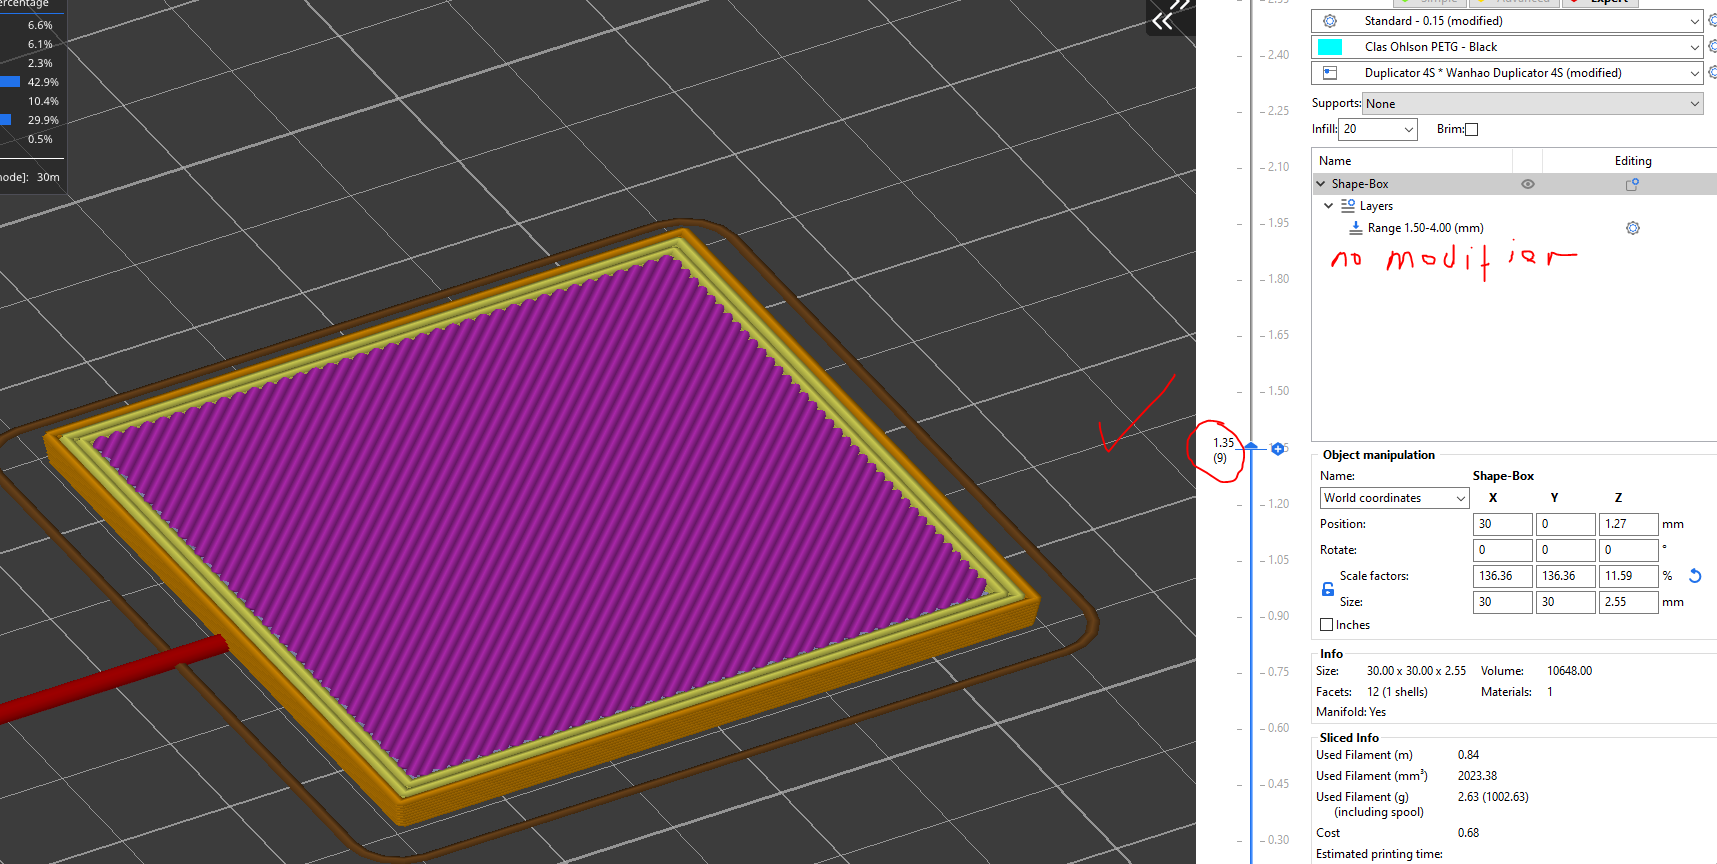Enable the Brim checkbox

click(1471, 129)
